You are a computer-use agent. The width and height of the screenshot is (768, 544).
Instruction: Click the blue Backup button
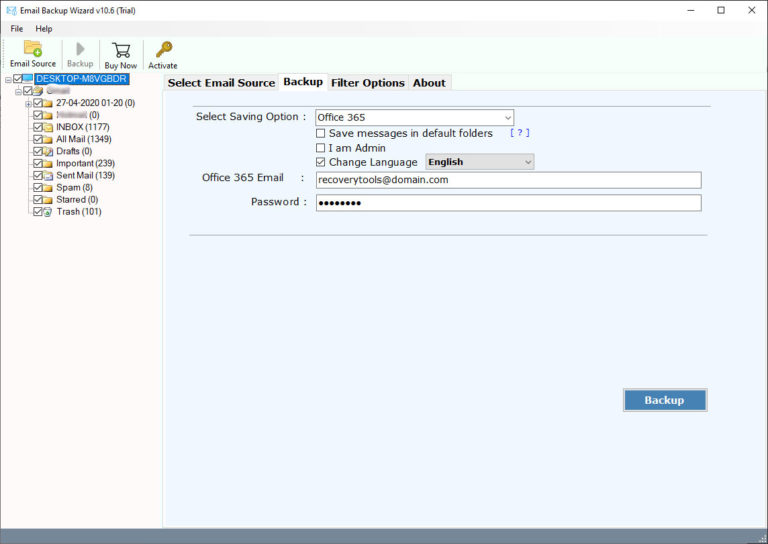click(665, 400)
